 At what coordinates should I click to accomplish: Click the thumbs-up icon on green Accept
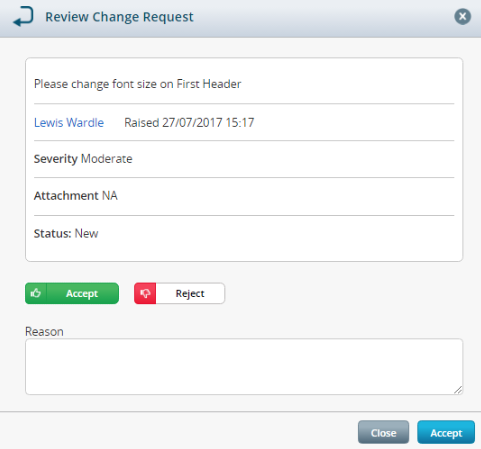click(x=36, y=293)
